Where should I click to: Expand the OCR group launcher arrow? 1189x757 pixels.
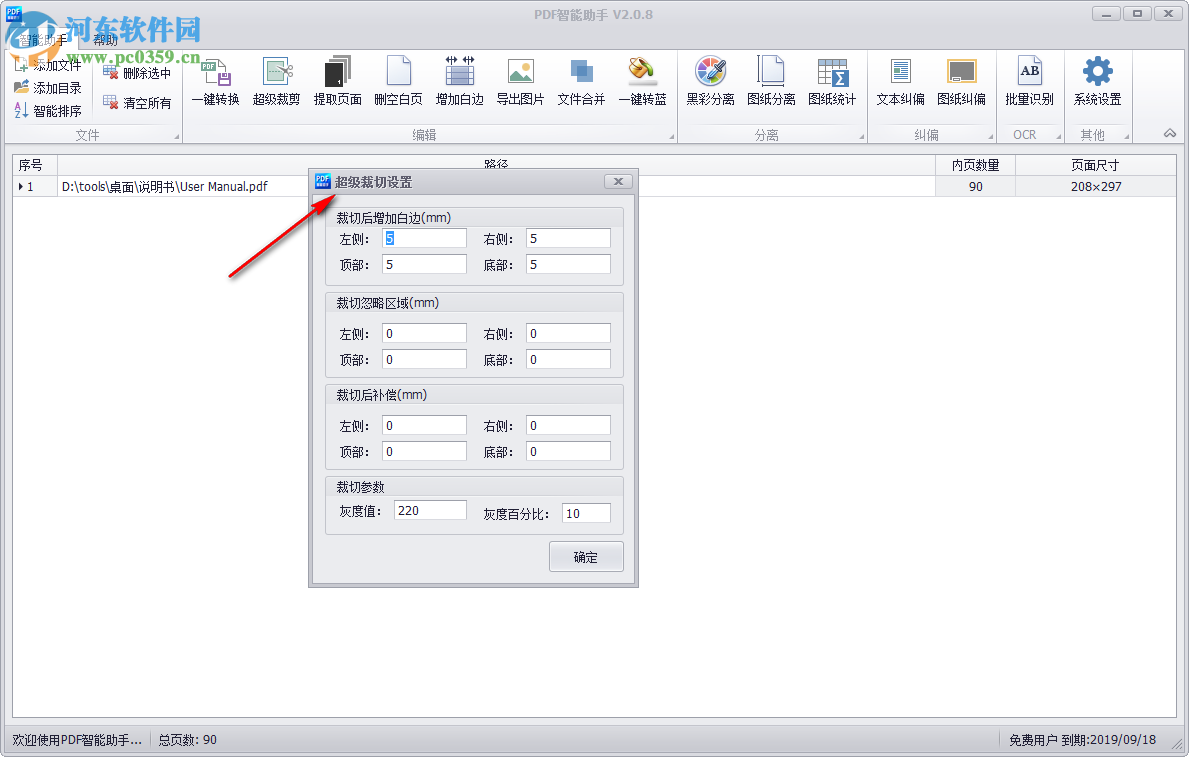tap(1059, 137)
